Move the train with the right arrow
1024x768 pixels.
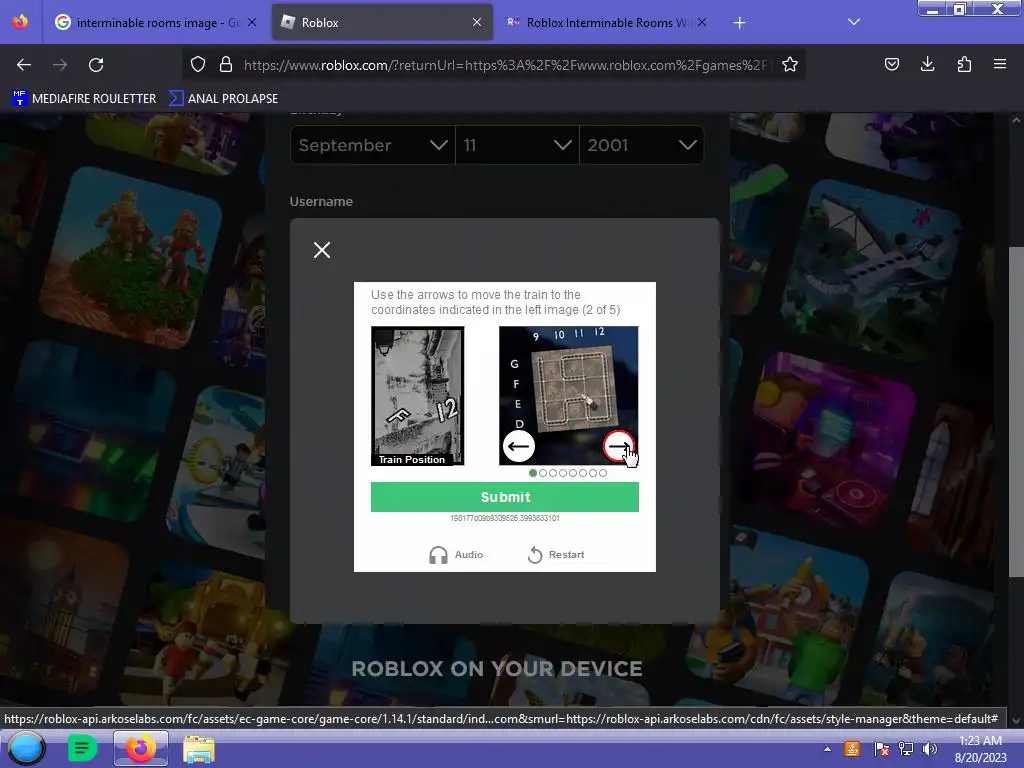click(x=618, y=447)
